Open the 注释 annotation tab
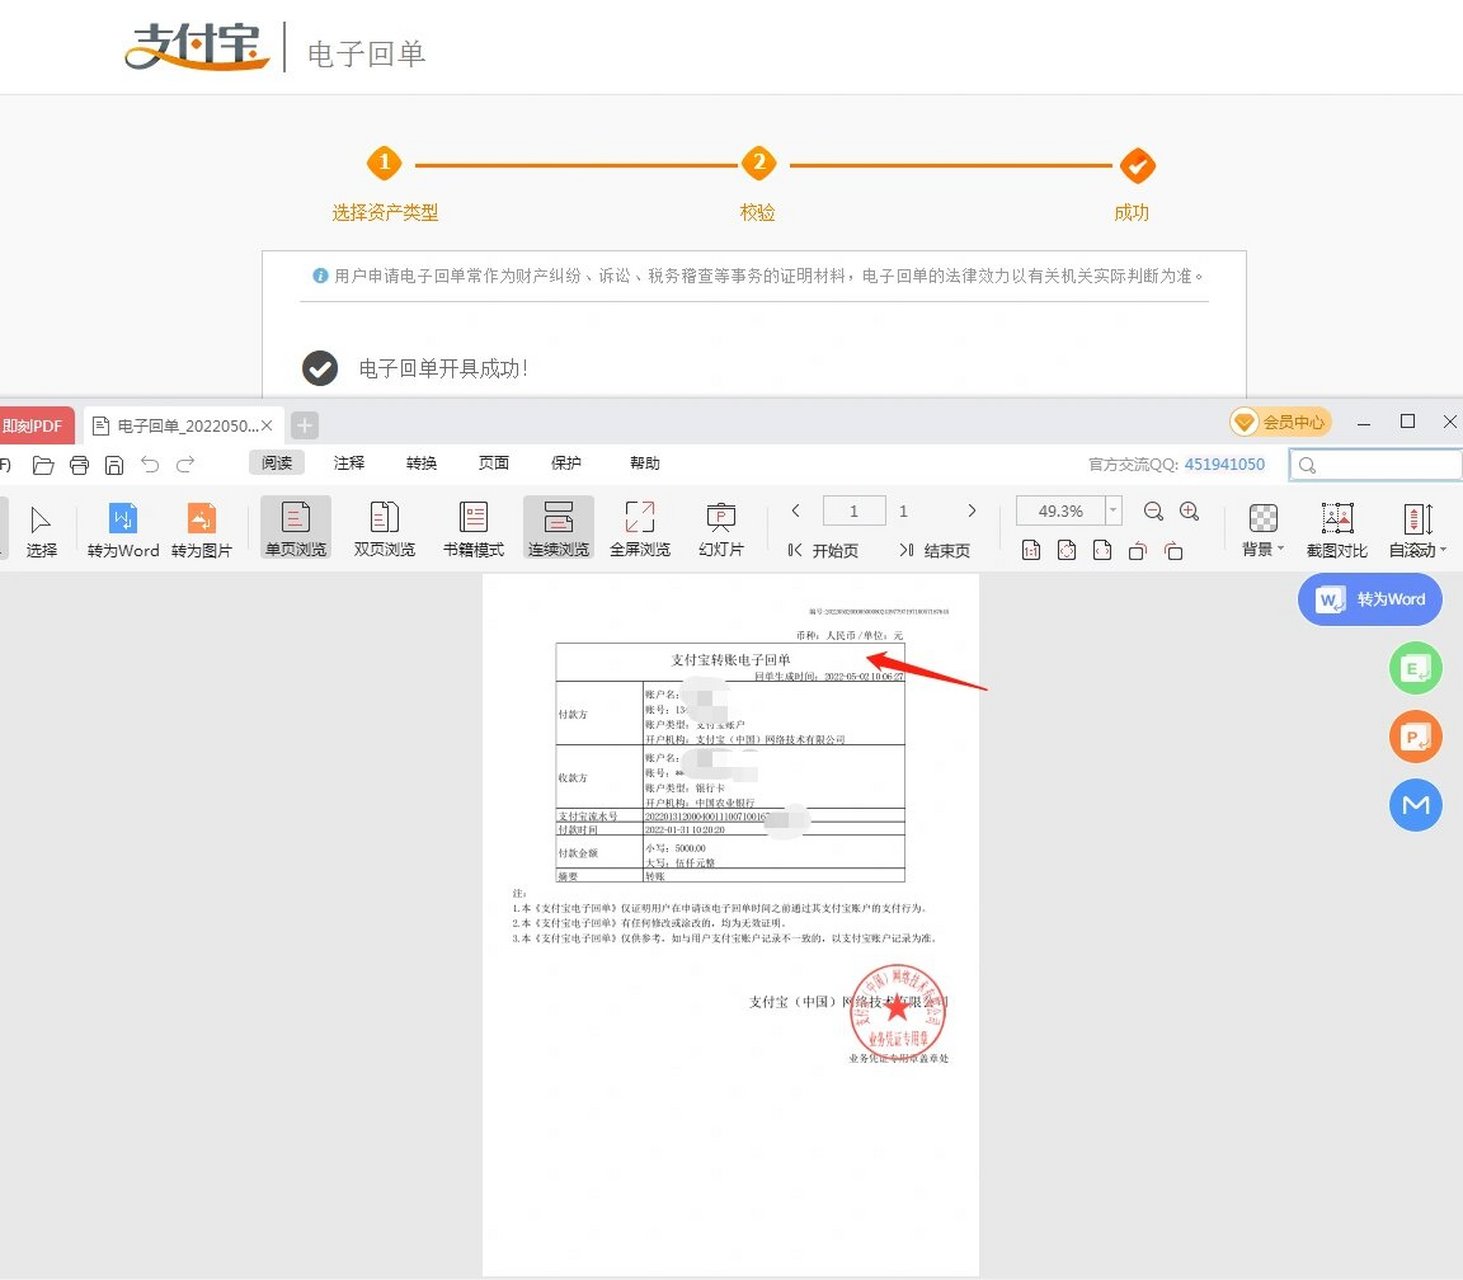Viewport: 1463px width, 1280px height. (349, 463)
